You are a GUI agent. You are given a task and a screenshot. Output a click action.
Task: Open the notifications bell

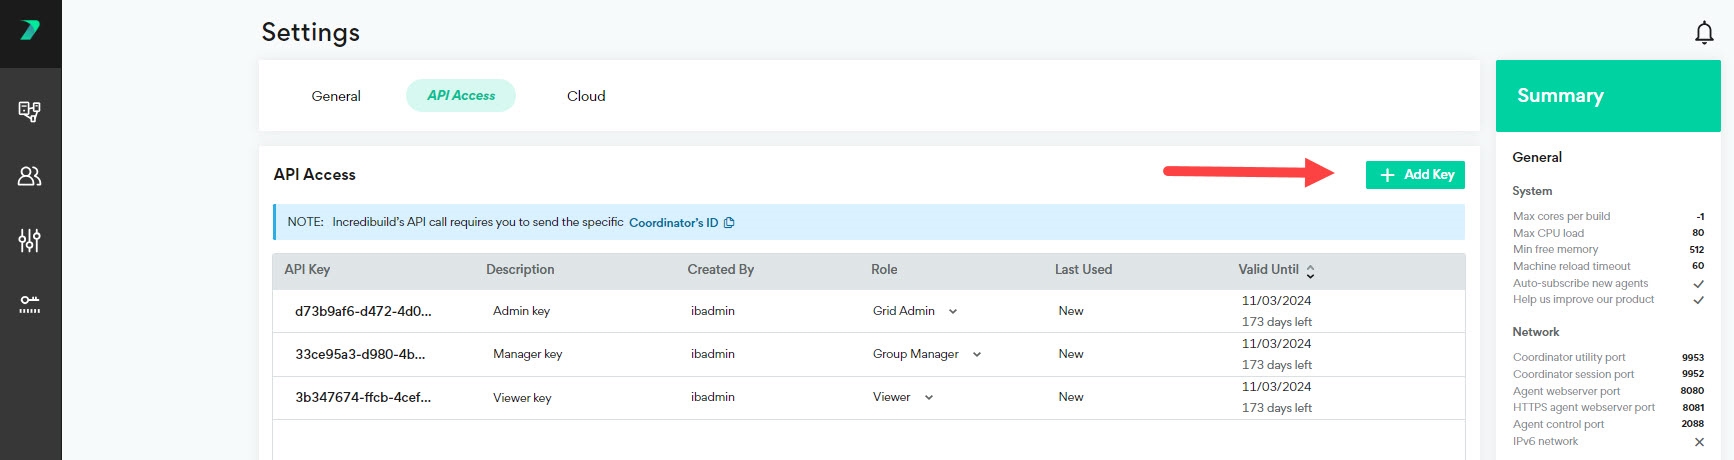(1704, 33)
